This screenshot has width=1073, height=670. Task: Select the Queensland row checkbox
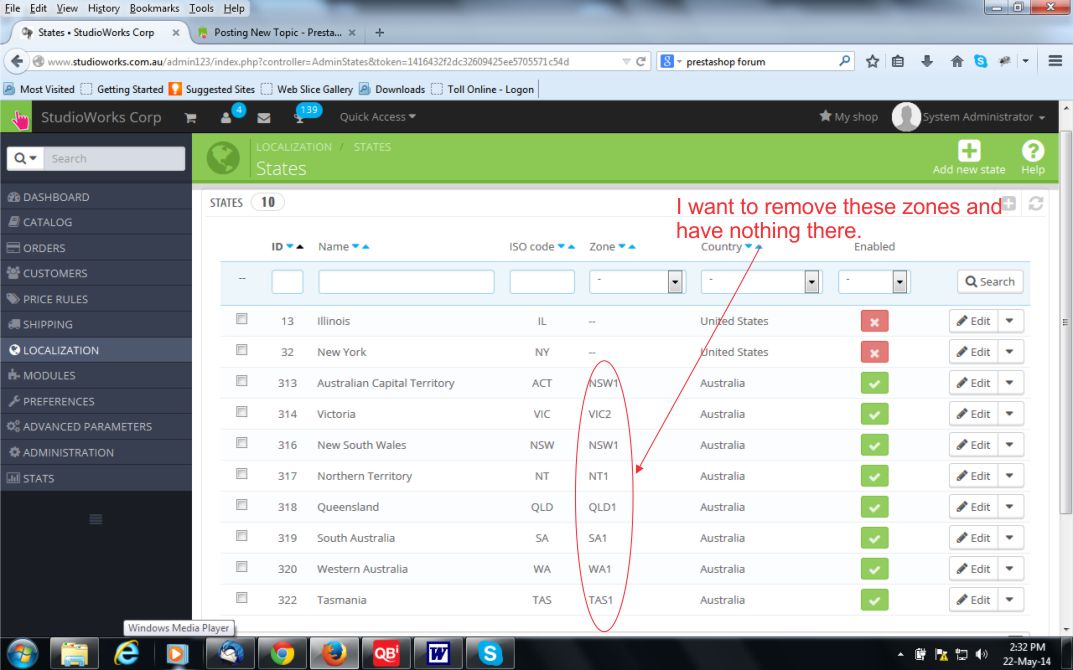tap(242, 504)
